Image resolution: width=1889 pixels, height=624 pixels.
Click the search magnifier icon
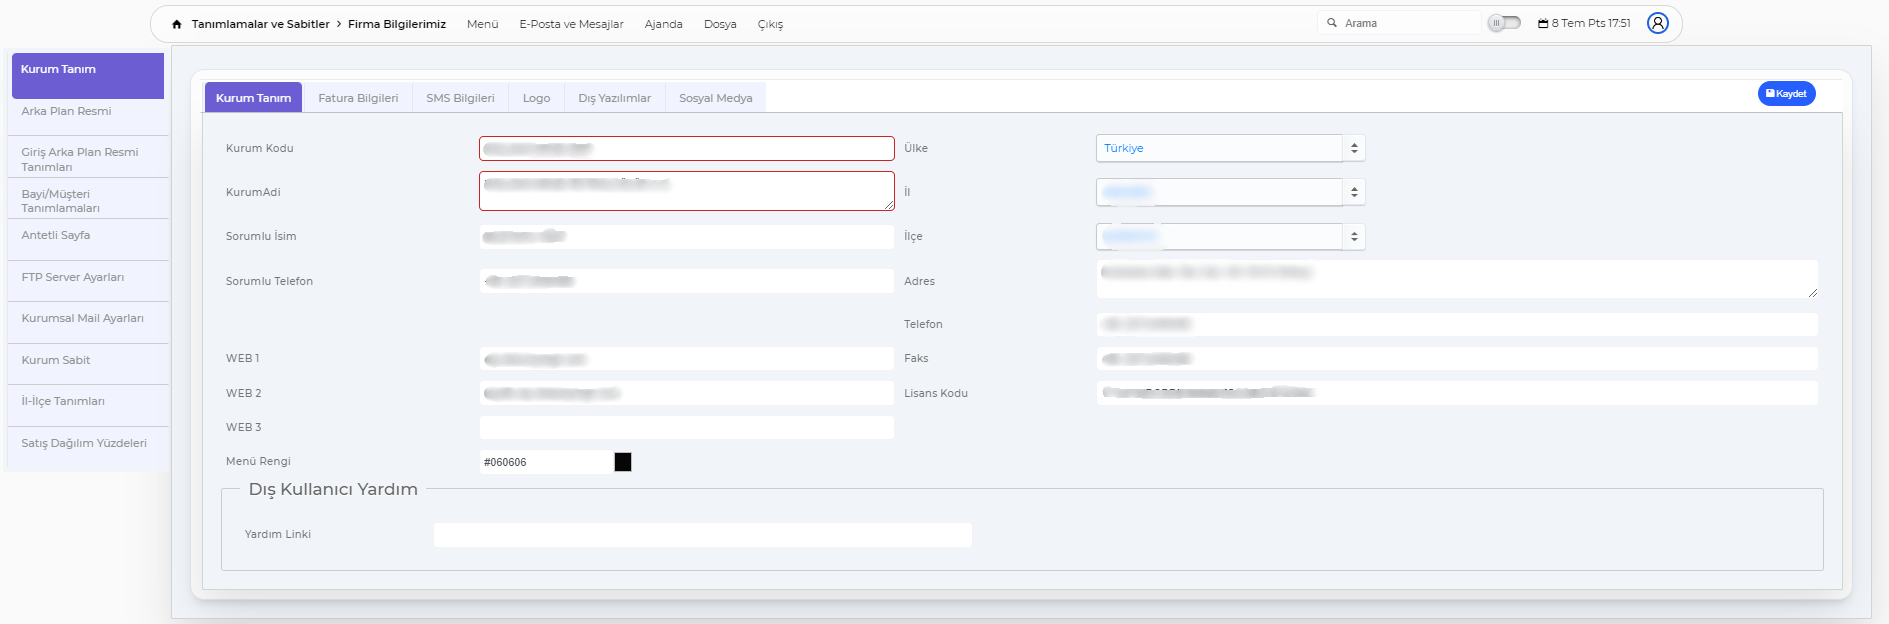(1332, 23)
